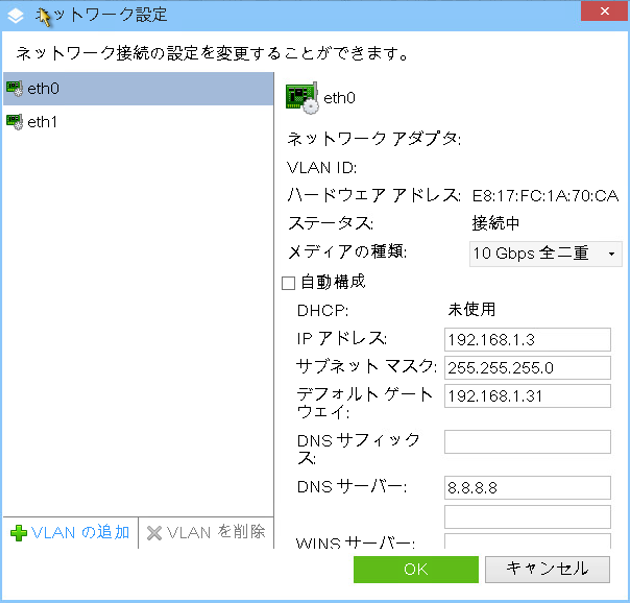
Task: Click the eth0 heading text beside large icon
Action: (x=340, y=98)
